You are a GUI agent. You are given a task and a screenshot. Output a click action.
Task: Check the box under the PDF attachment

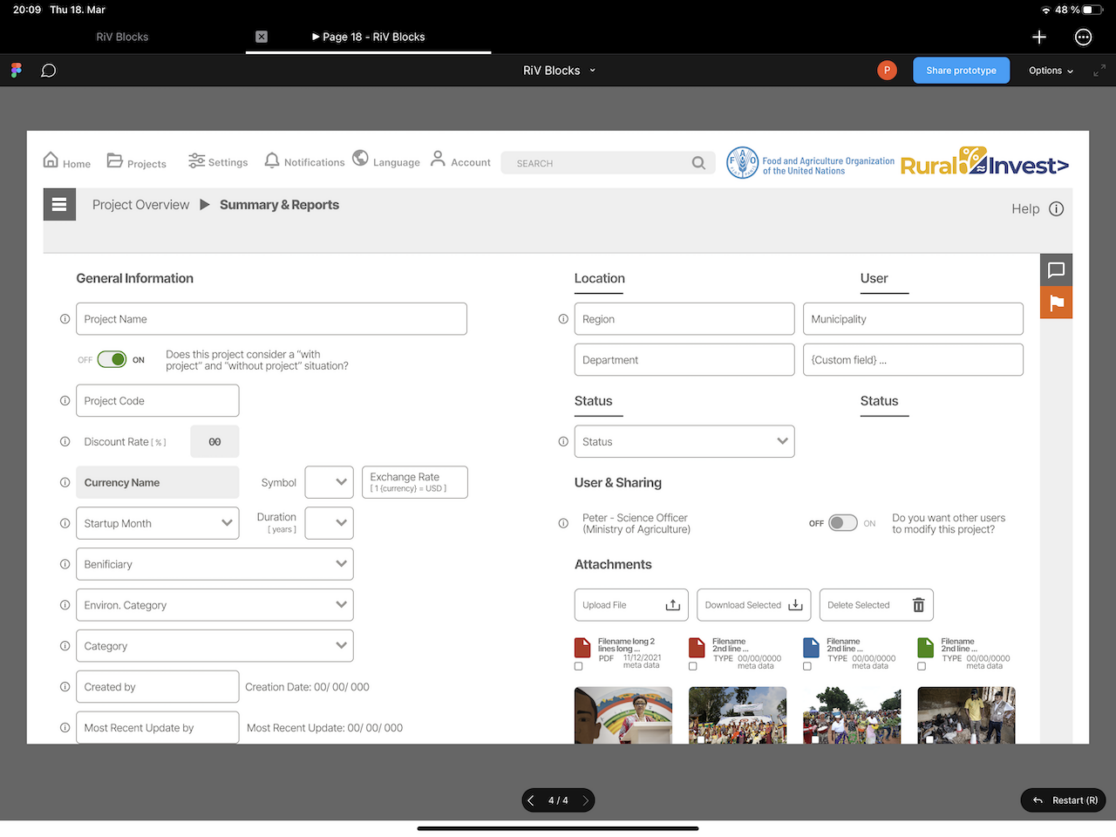pyautogui.click(x=579, y=666)
